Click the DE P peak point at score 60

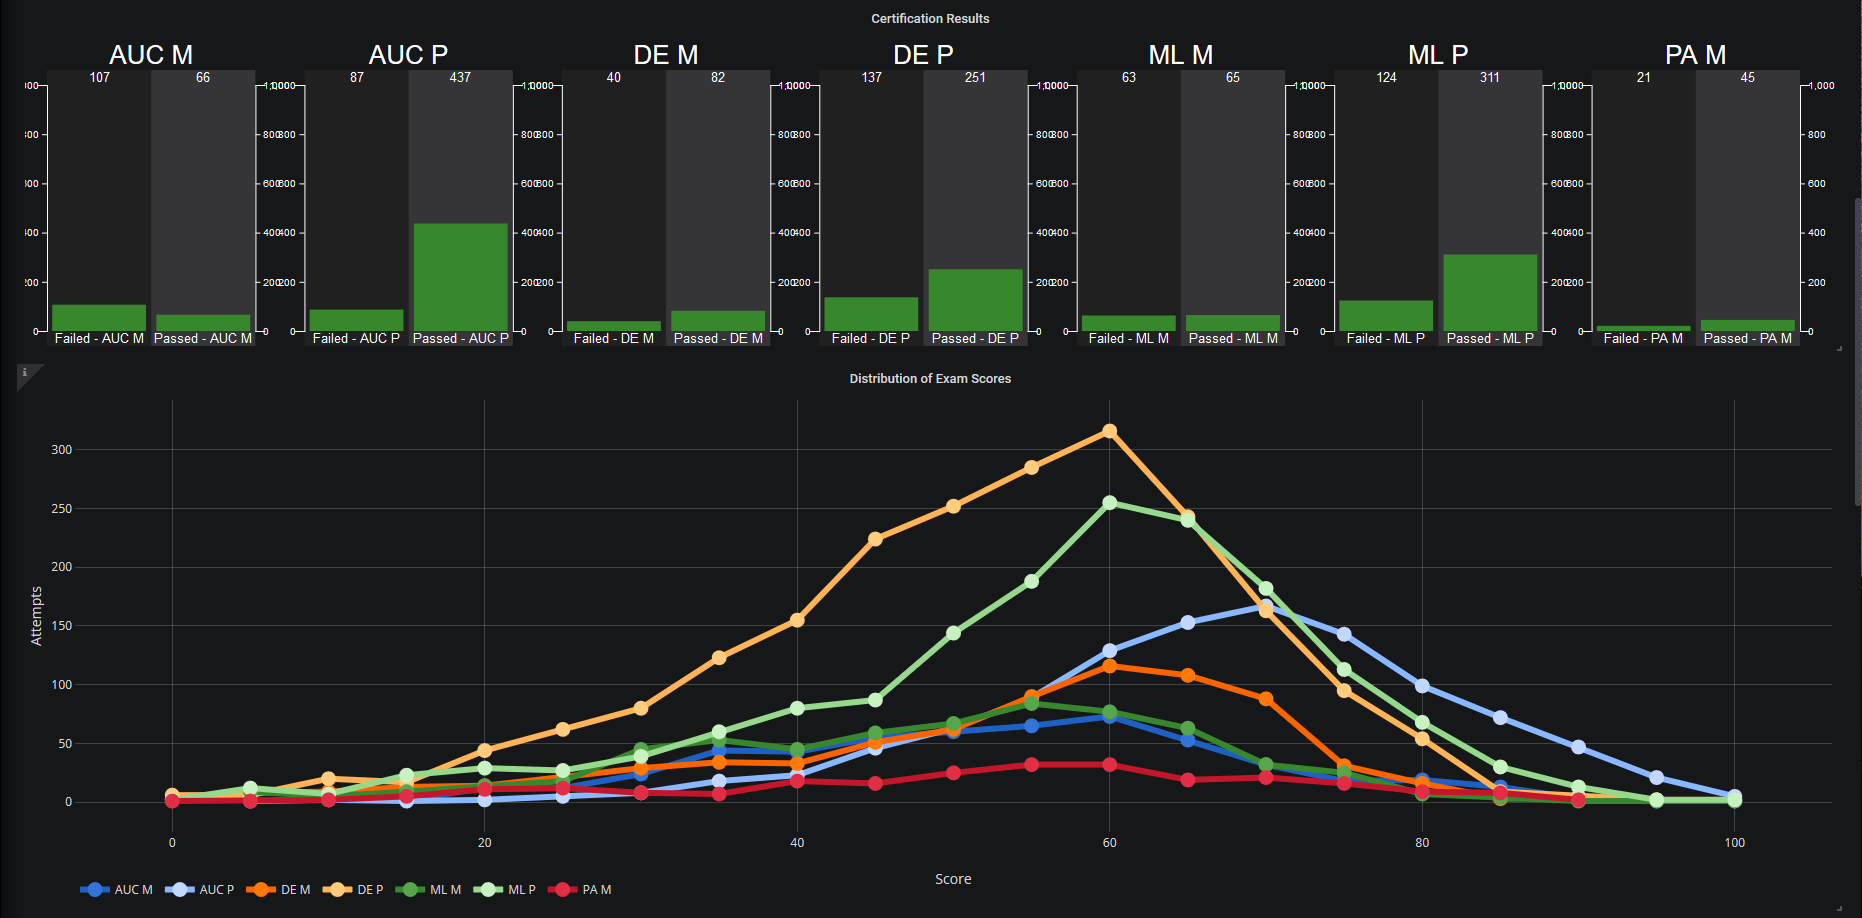(1109, 431)
